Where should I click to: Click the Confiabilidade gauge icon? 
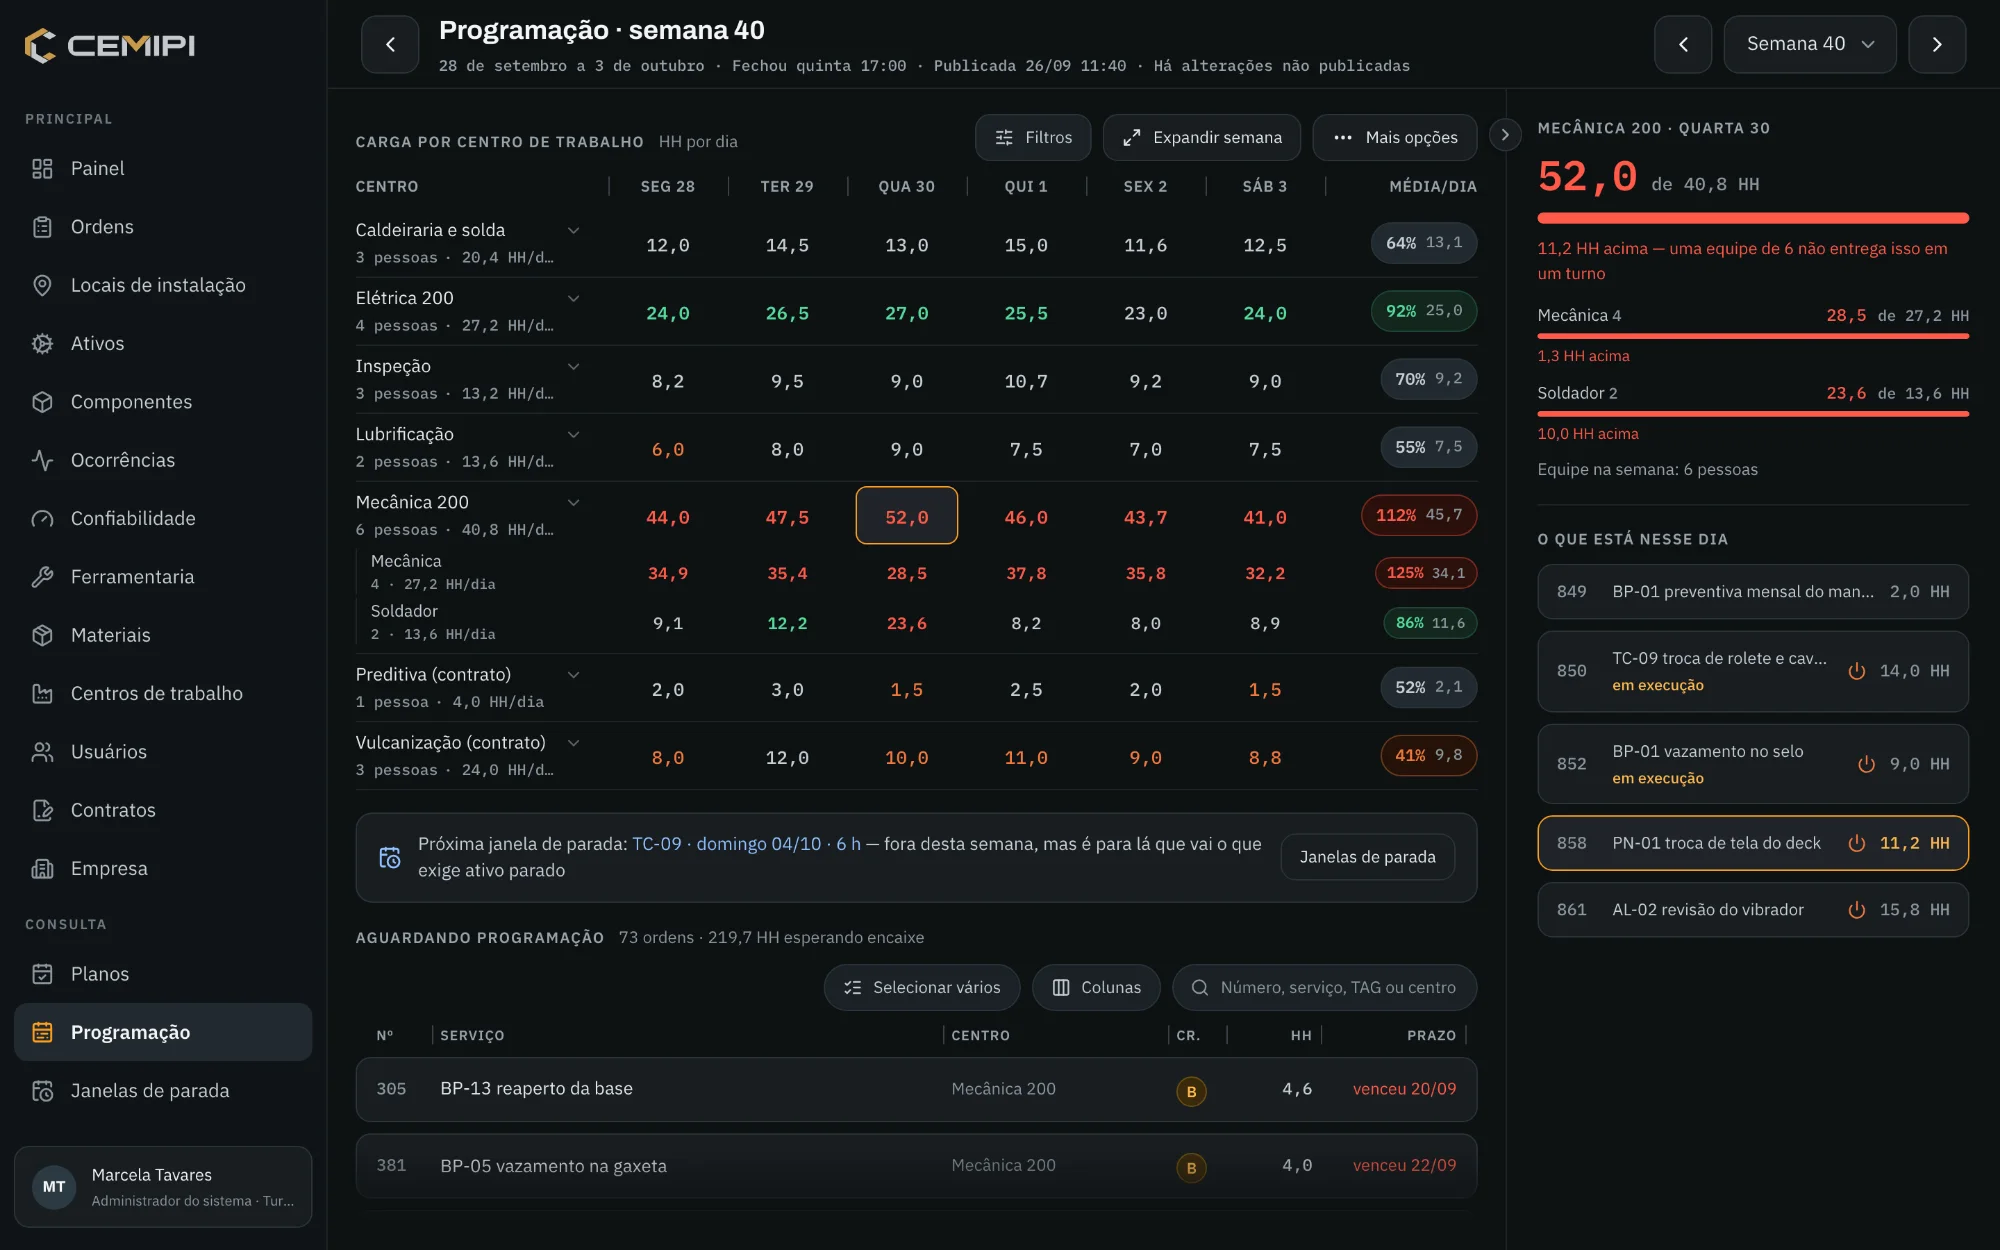tap(42, 519)
